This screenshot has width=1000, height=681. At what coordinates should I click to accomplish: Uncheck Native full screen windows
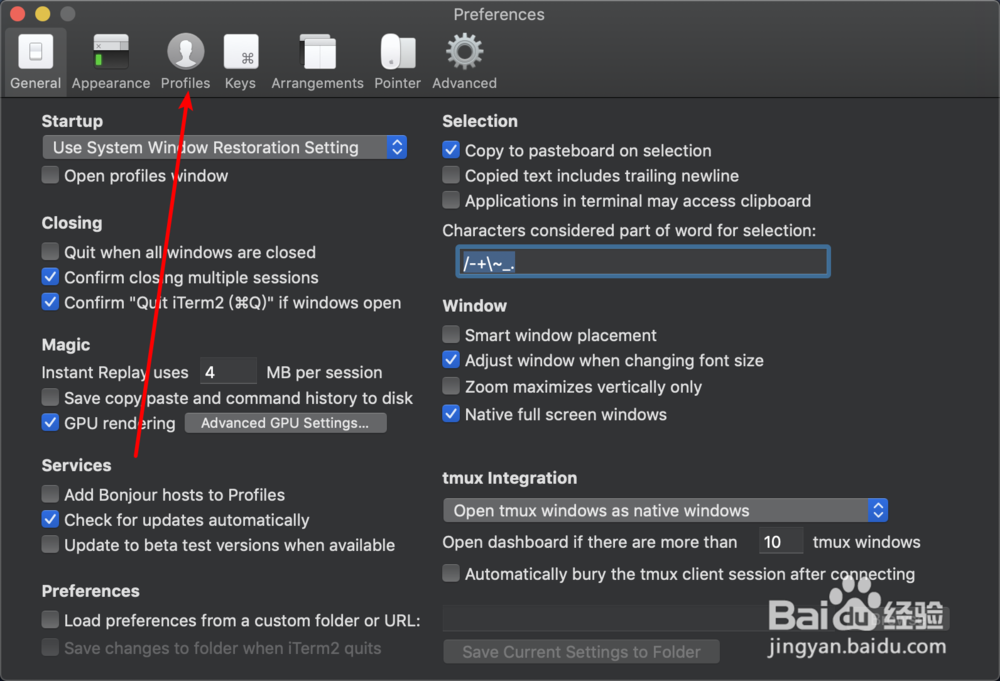(x=451, y=414)
